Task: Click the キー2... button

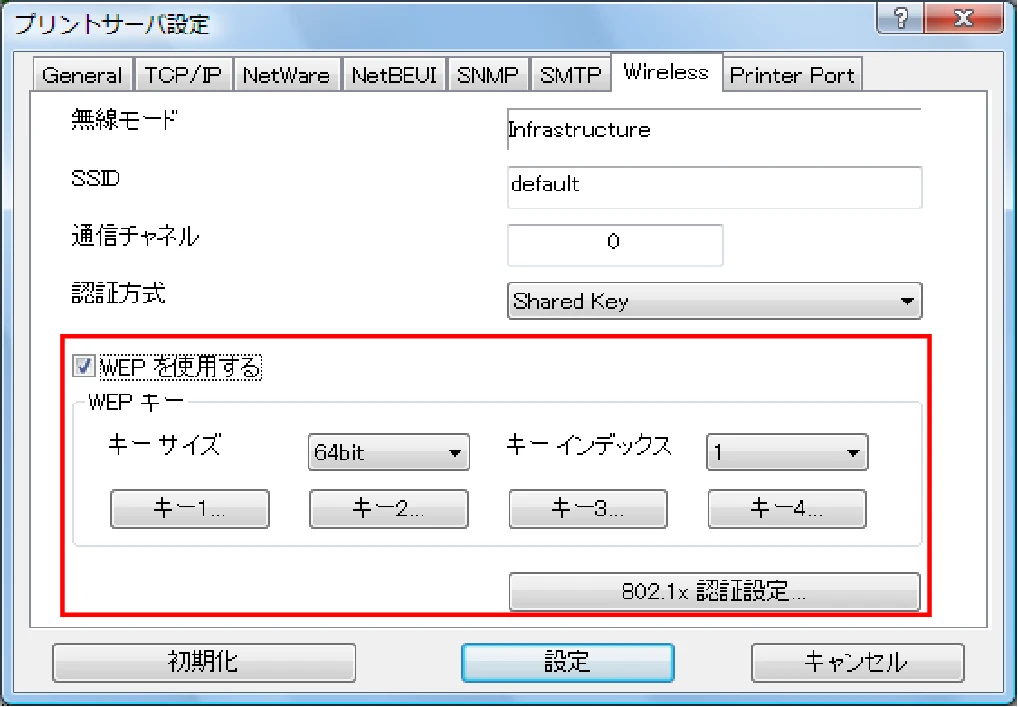Action: point(388,508)
